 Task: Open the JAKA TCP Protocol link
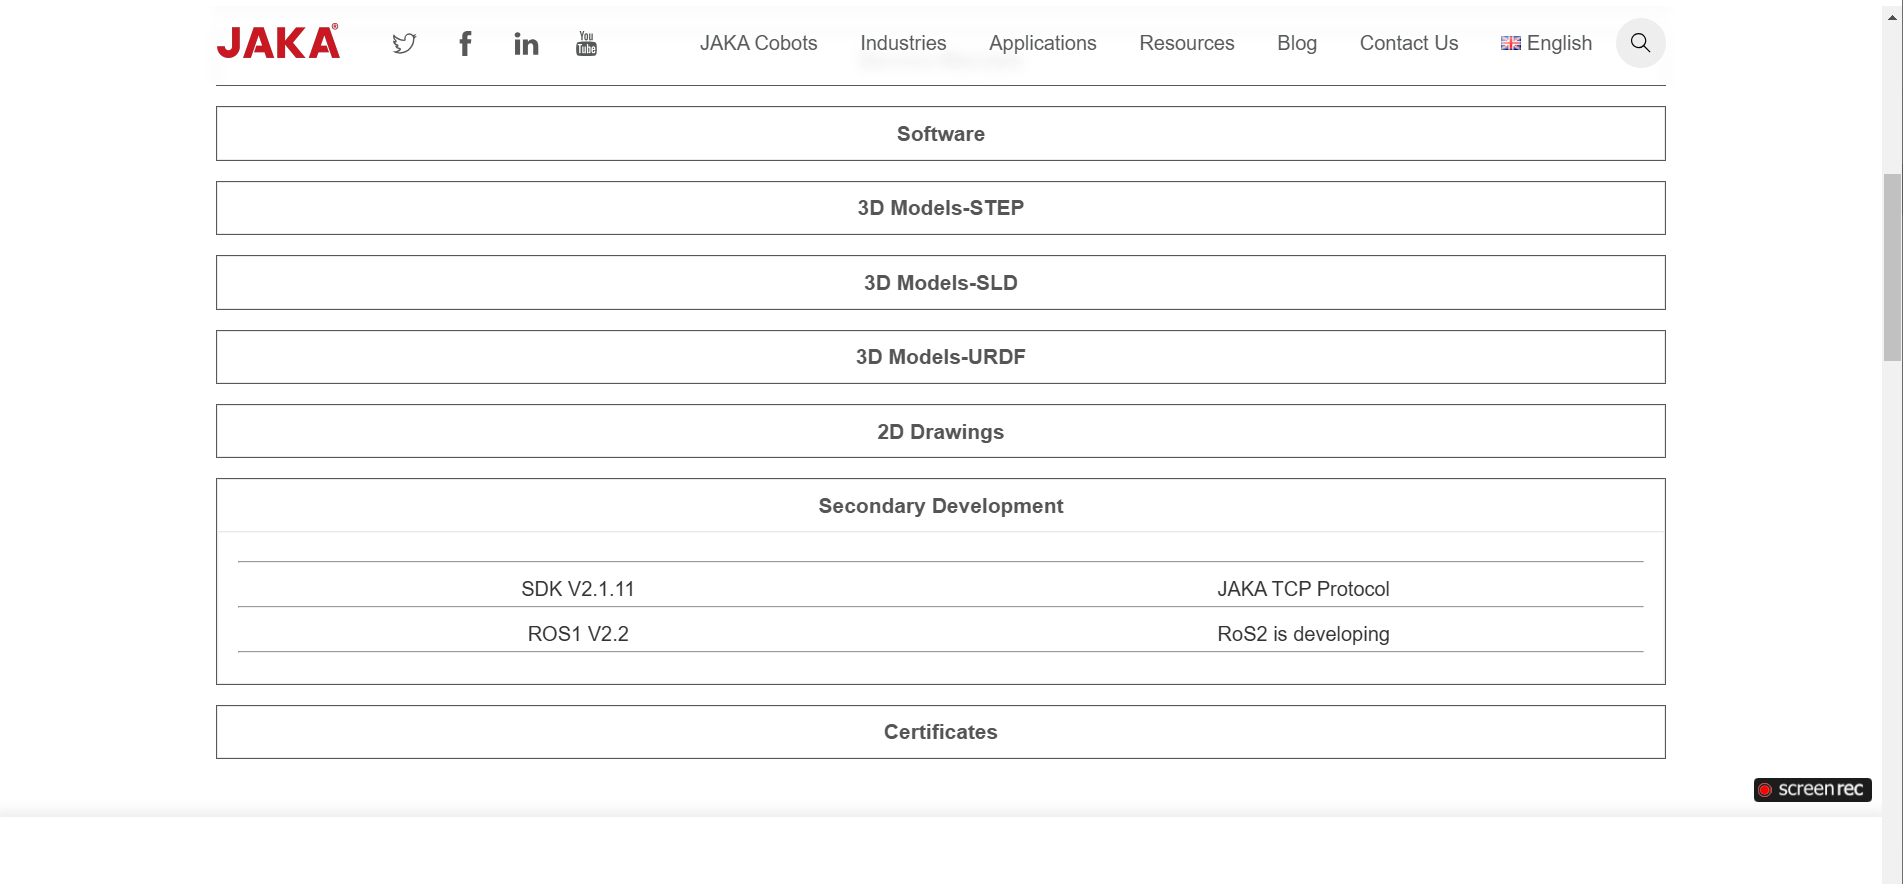coord(1303,589)
